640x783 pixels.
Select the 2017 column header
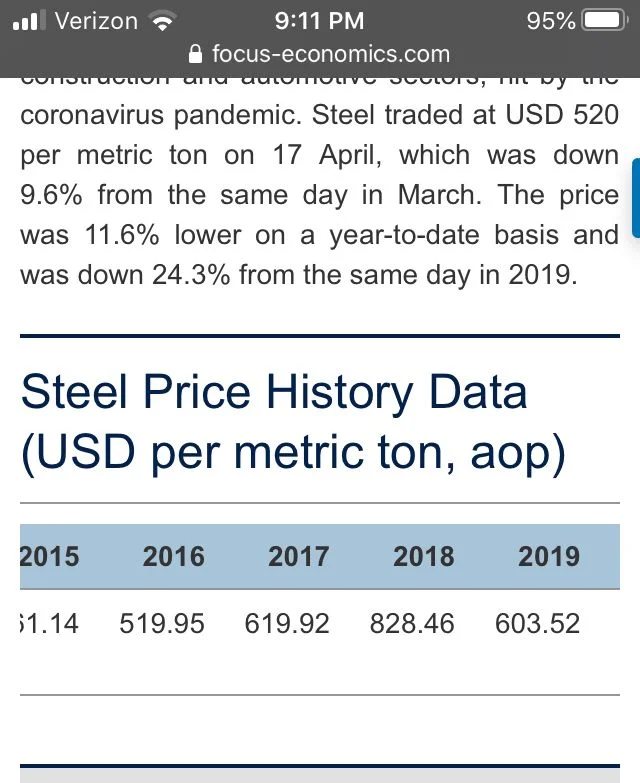(299, 556)
